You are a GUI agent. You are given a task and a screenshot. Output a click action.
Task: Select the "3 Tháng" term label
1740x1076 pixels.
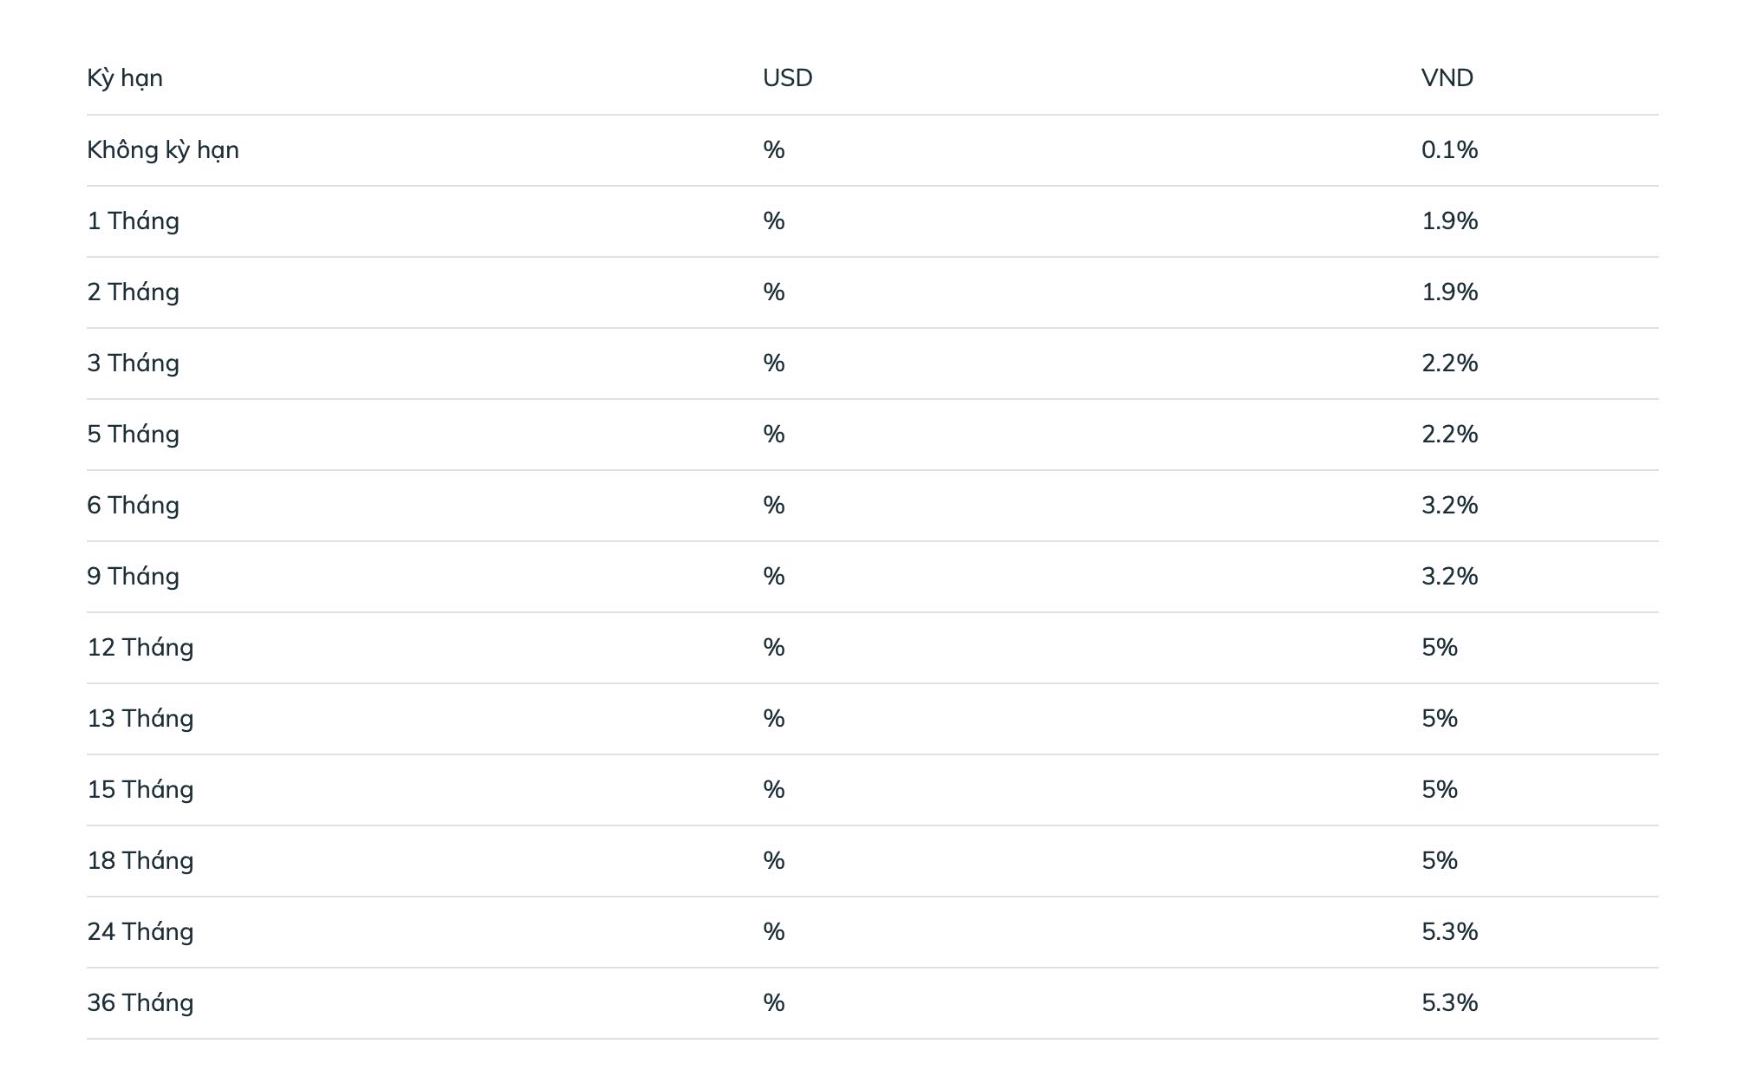133,363
